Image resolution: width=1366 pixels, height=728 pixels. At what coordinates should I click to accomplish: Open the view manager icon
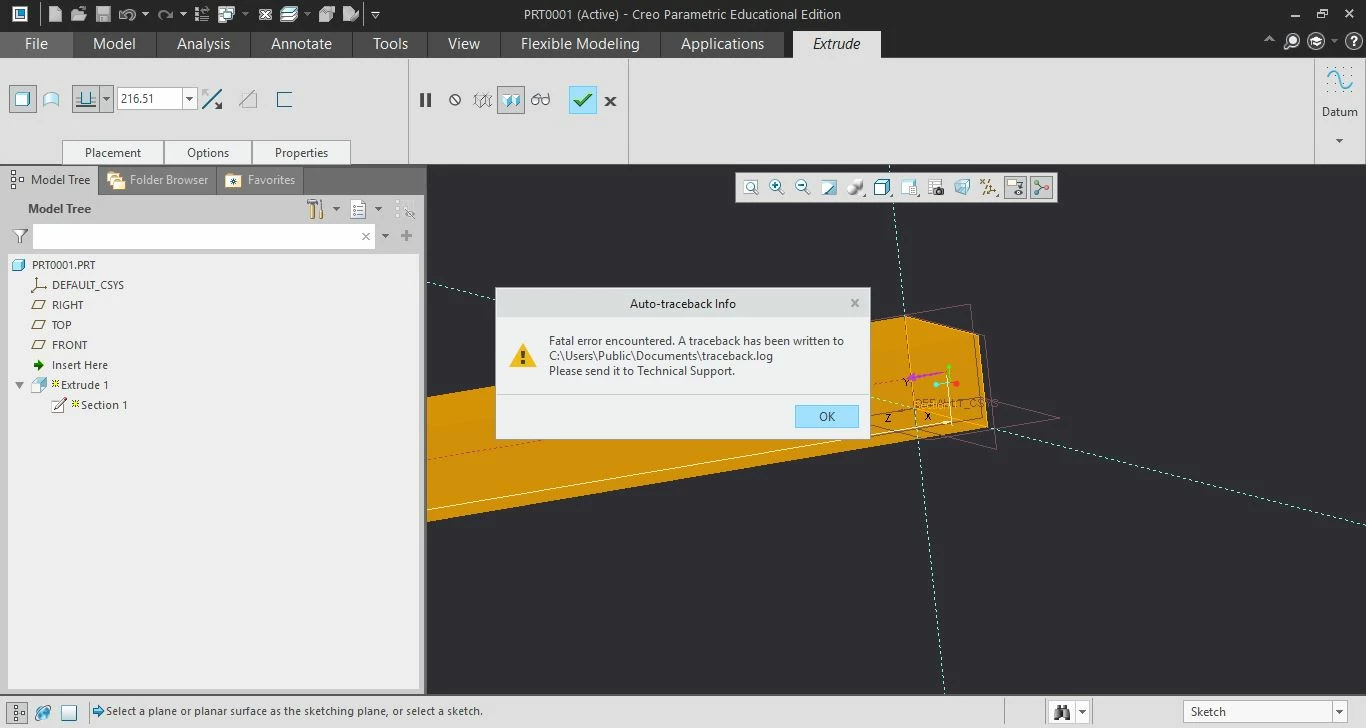coord(909,187)
